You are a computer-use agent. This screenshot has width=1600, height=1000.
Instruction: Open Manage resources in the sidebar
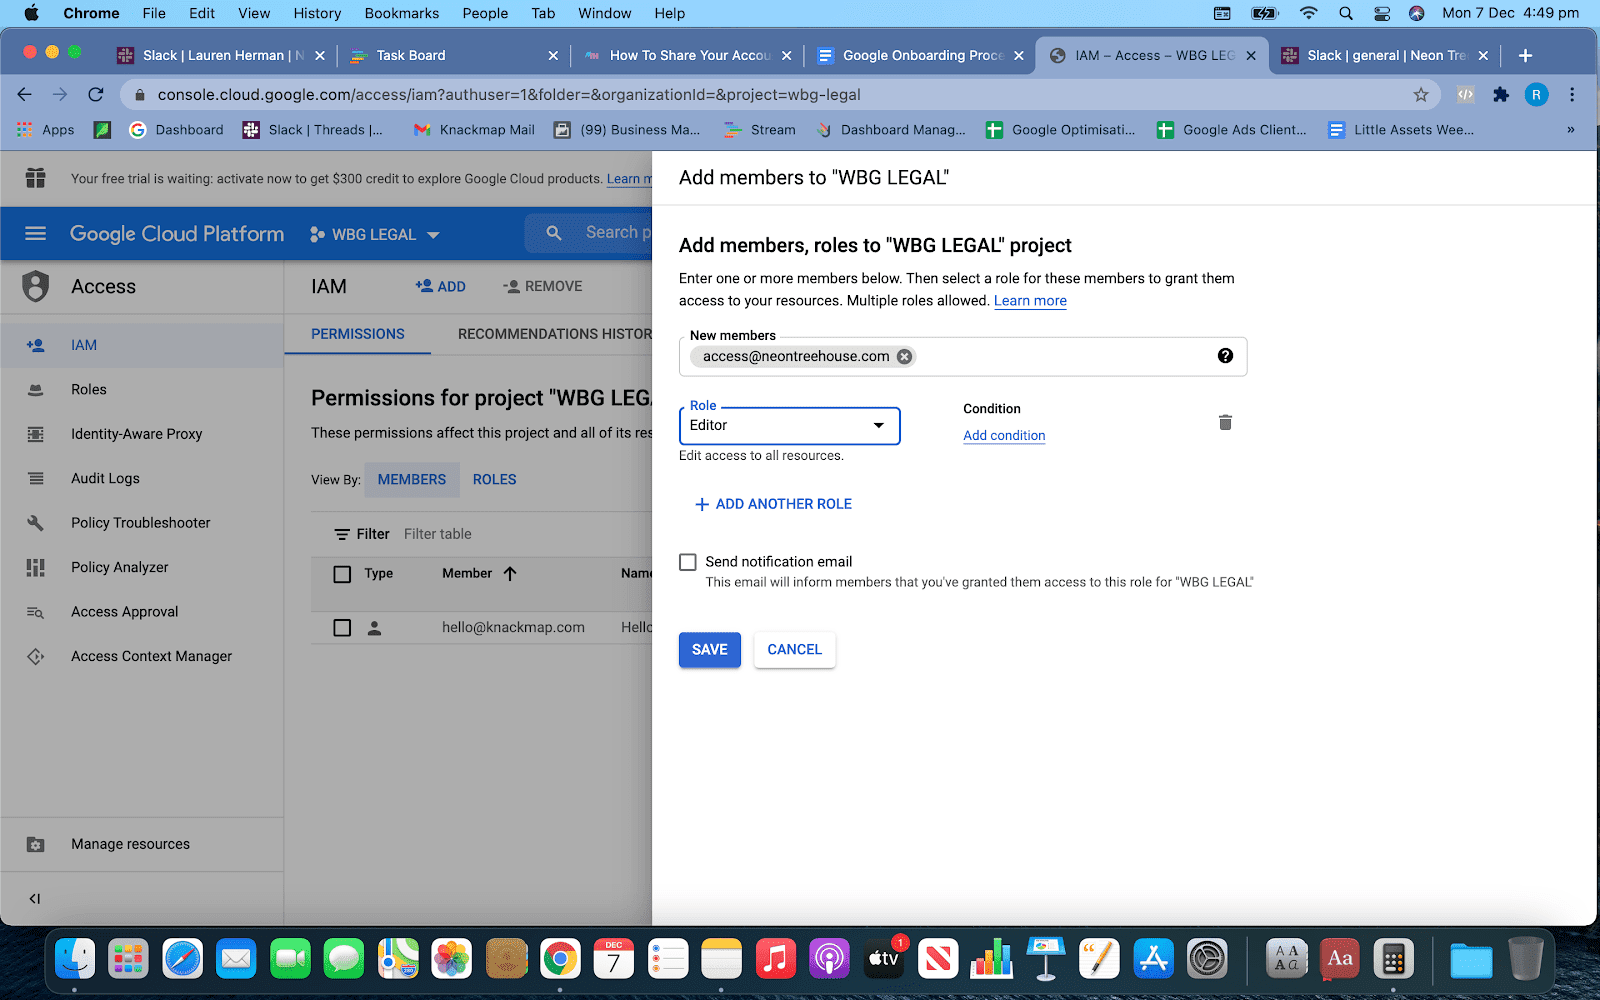tap(142, 844)
